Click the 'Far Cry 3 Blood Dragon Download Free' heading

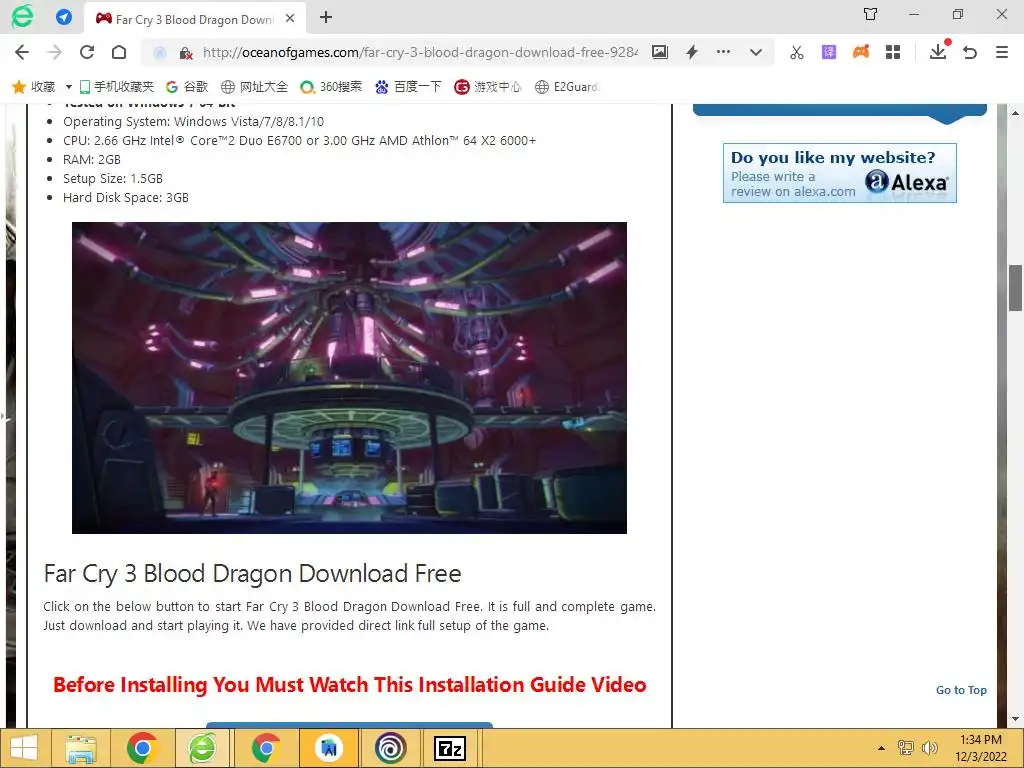click(252, 573)
